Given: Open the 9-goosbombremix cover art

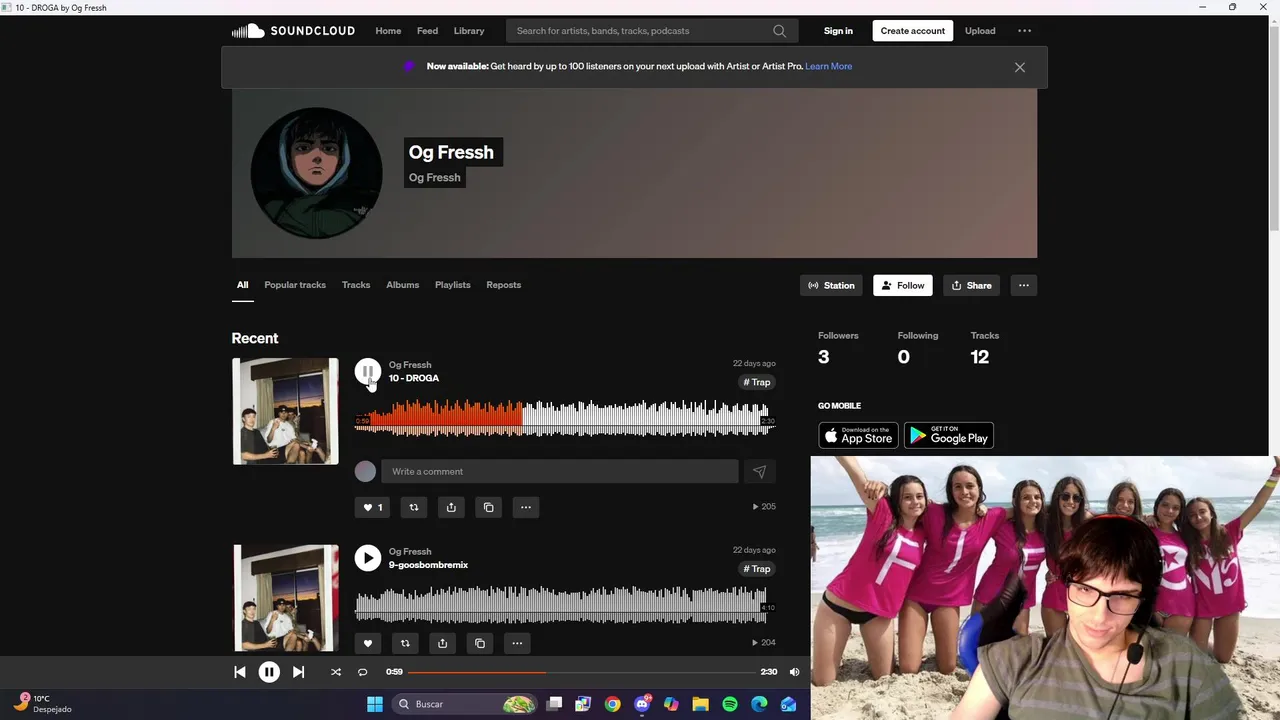Looking at the screenshot, I should pos(285,598).
